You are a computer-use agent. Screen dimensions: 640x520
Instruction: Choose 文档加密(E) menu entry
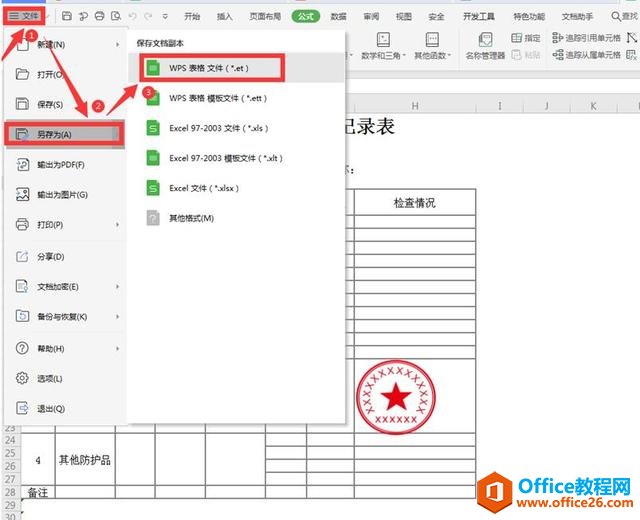(x=64, y=287)
